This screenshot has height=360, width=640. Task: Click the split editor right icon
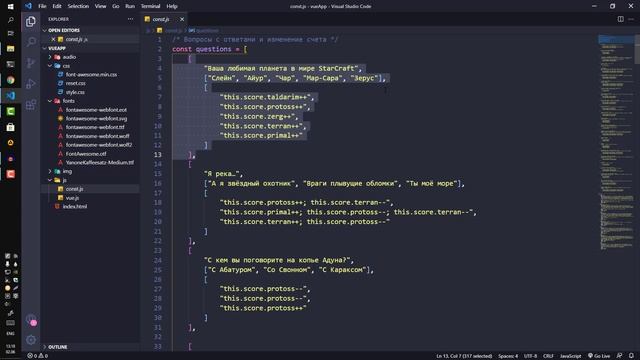620,19
